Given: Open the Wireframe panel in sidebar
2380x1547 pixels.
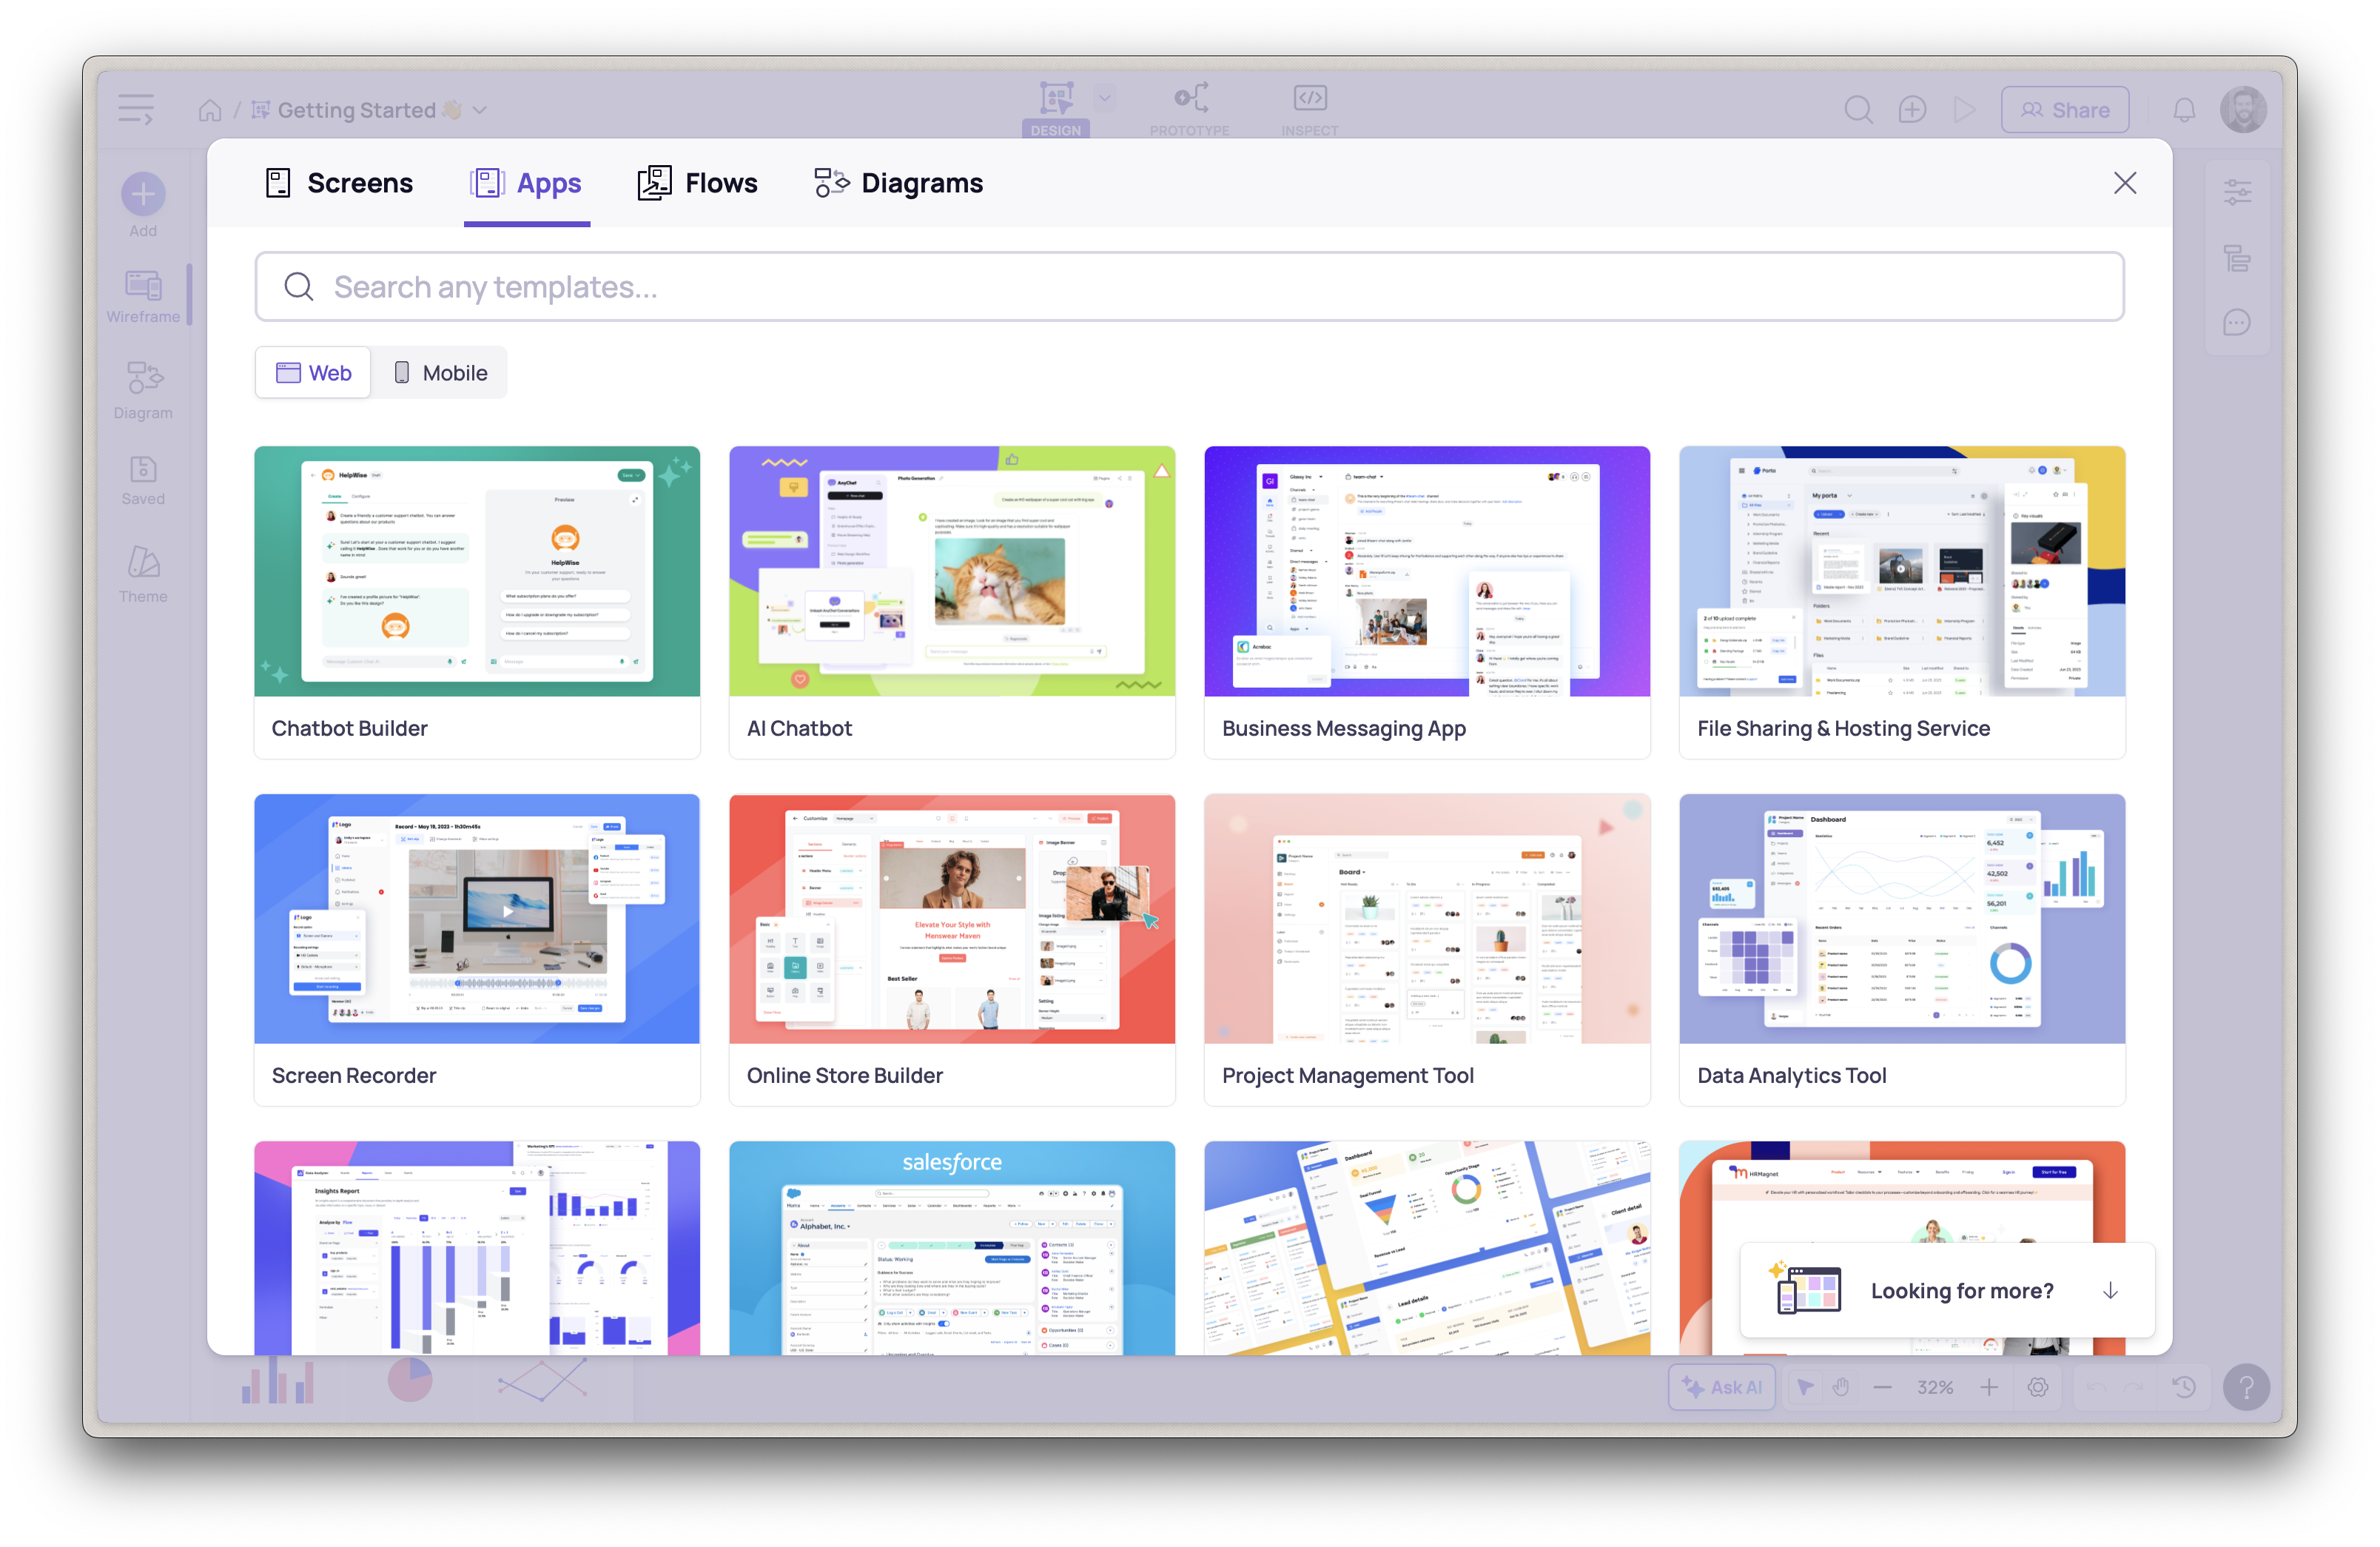Looking at the screenshot, I should (x=143, y=296).
